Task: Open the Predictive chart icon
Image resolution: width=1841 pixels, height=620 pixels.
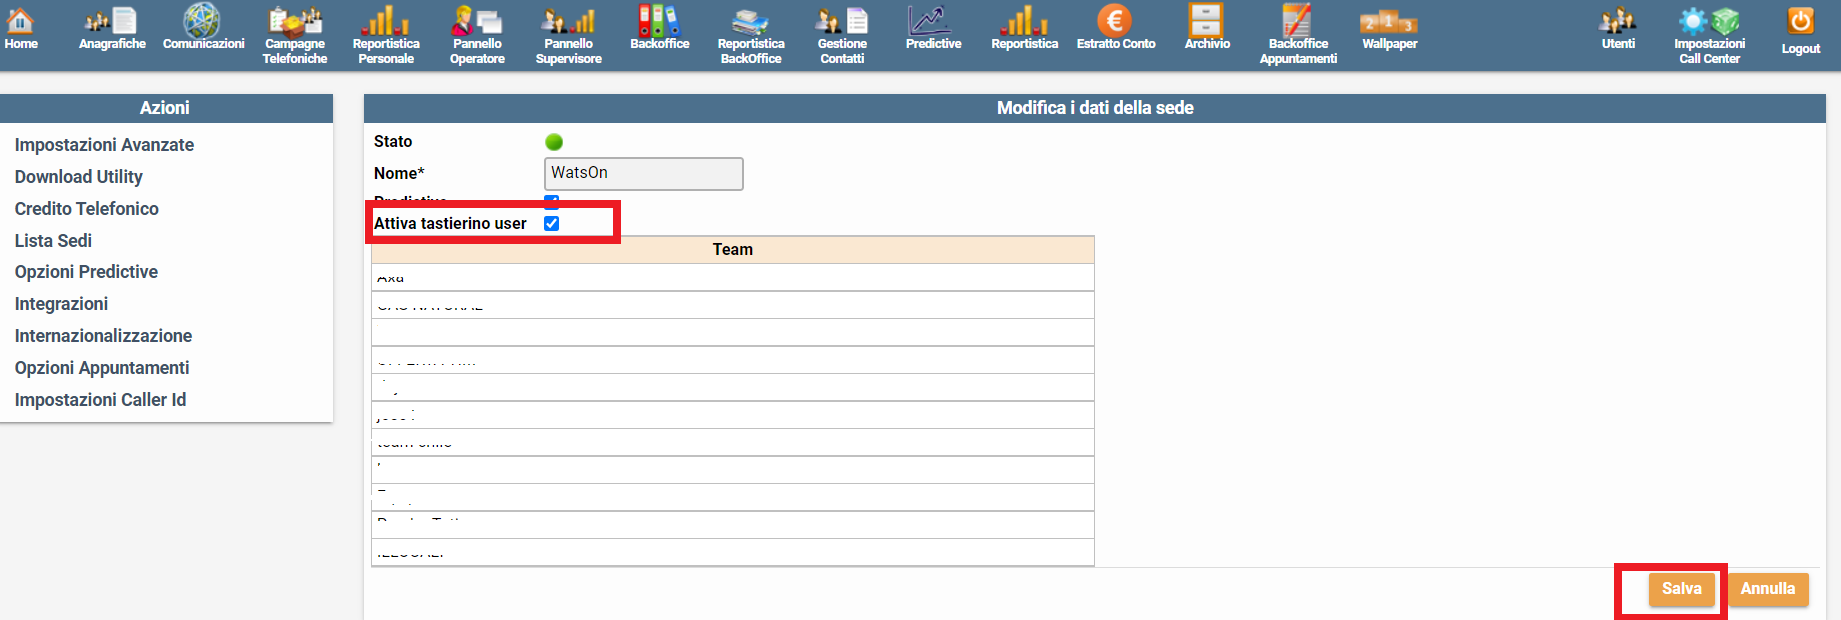Action: pos(932,20)
